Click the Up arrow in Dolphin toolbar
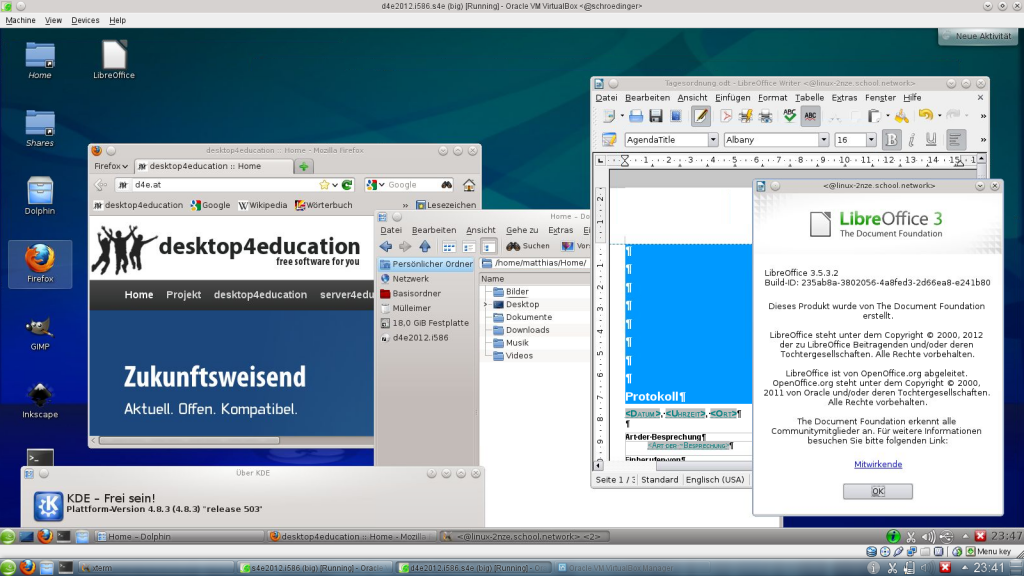Image resolution: width=1024 pixels, height=576 pixels. (x=425, y=246)
